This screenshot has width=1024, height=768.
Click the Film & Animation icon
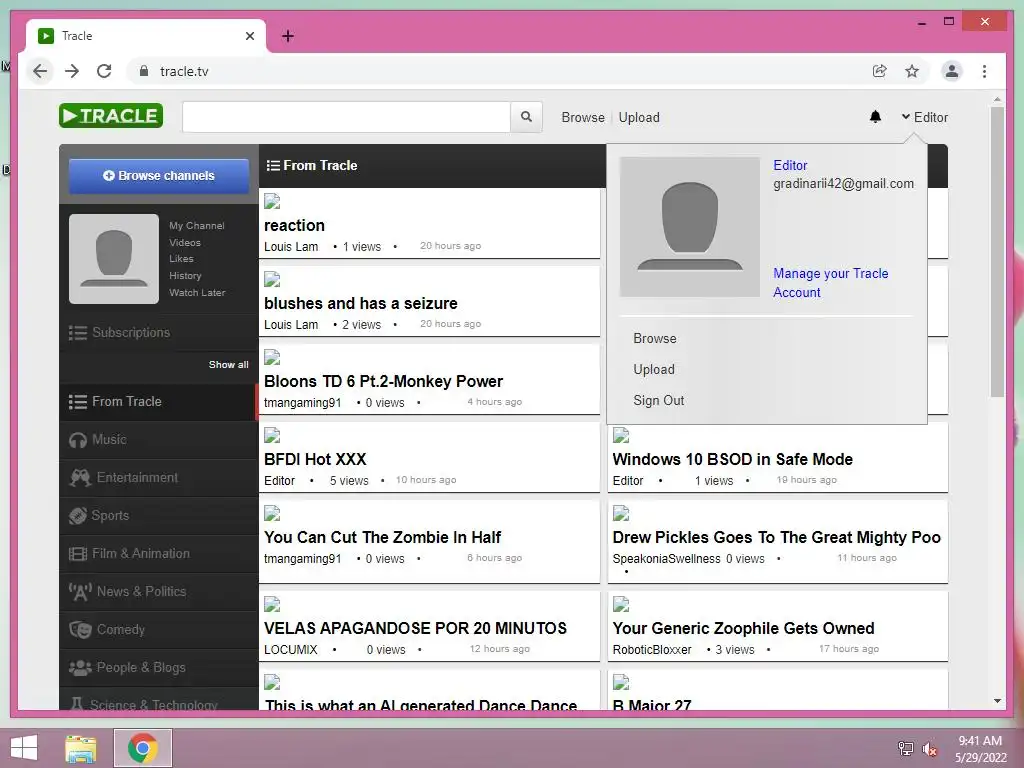pos(78,554)
